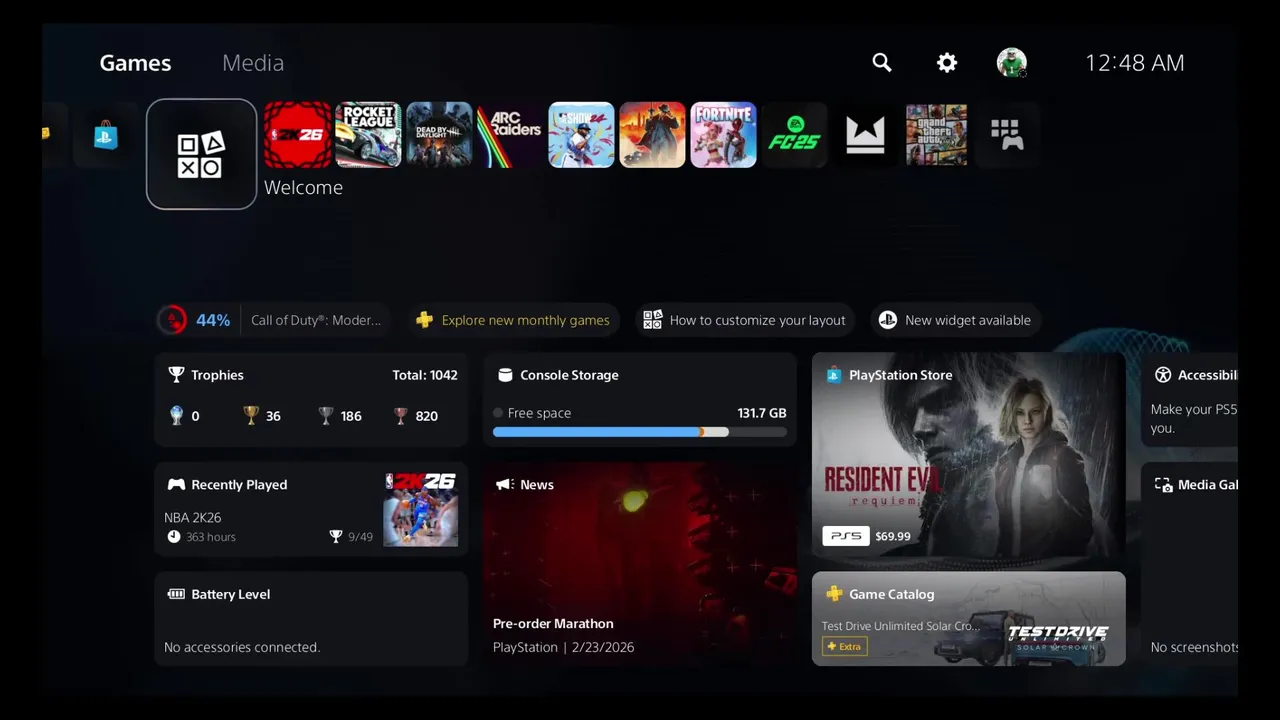Launch the EA FC25 game tile
Image resolution: width=1280 pixels, height=720 pixels.
[794, 134]
